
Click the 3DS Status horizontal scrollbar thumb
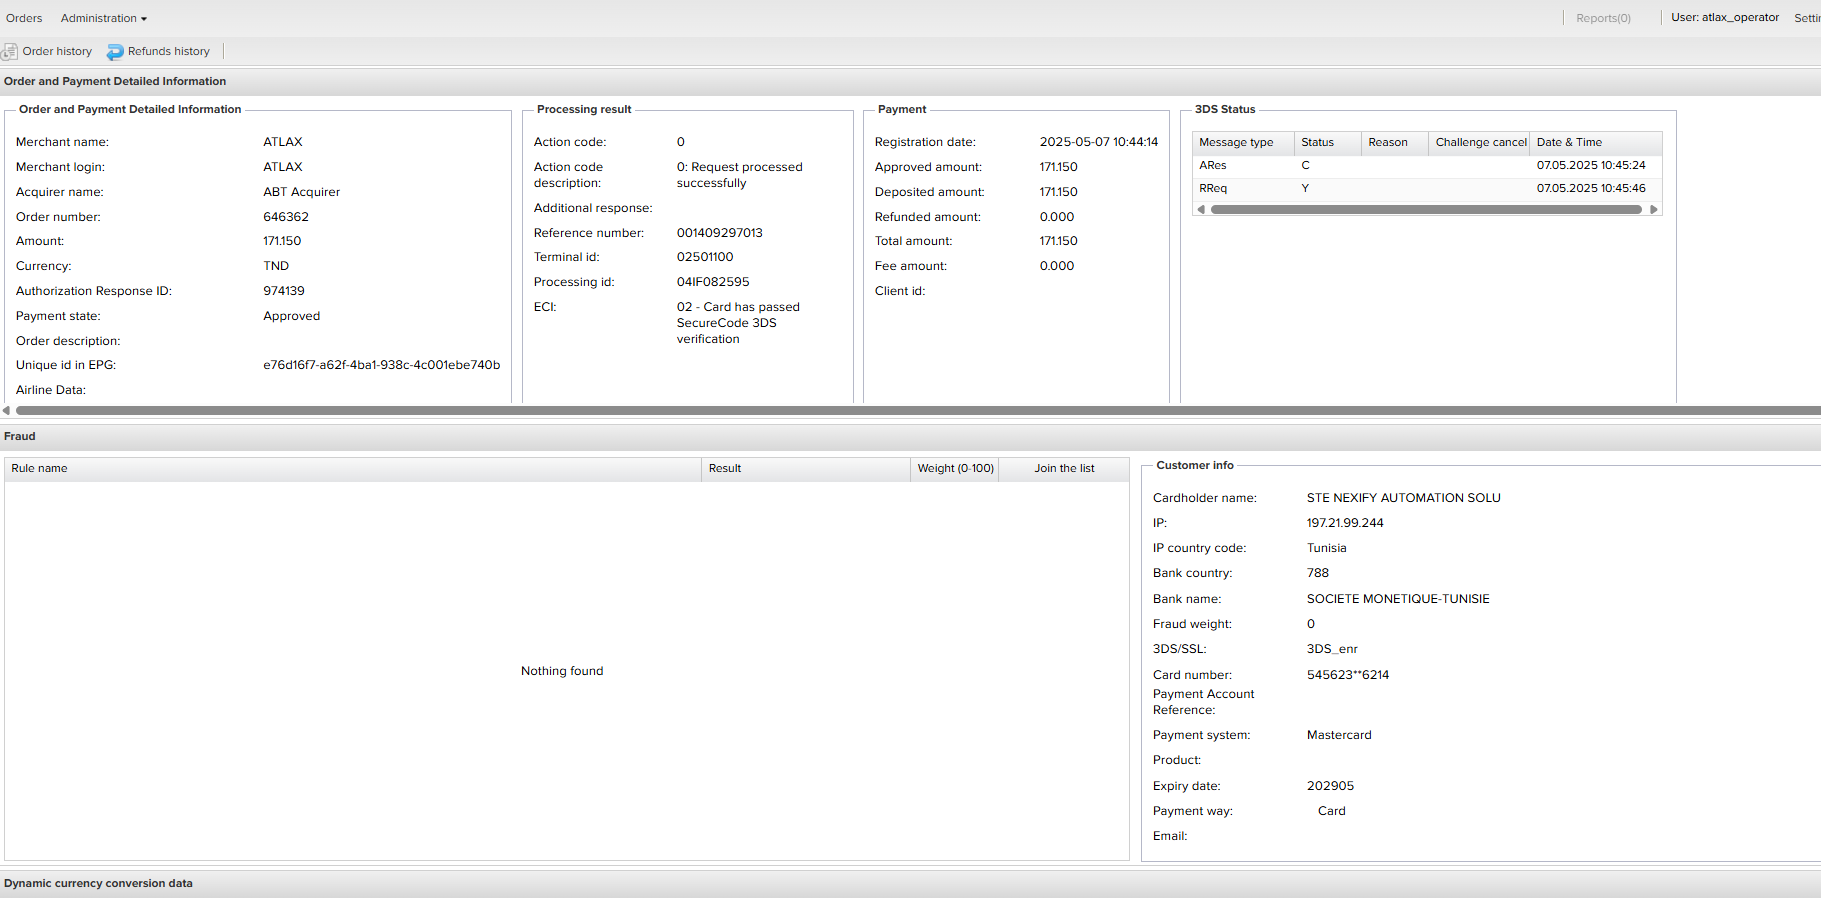point(1425,210)
